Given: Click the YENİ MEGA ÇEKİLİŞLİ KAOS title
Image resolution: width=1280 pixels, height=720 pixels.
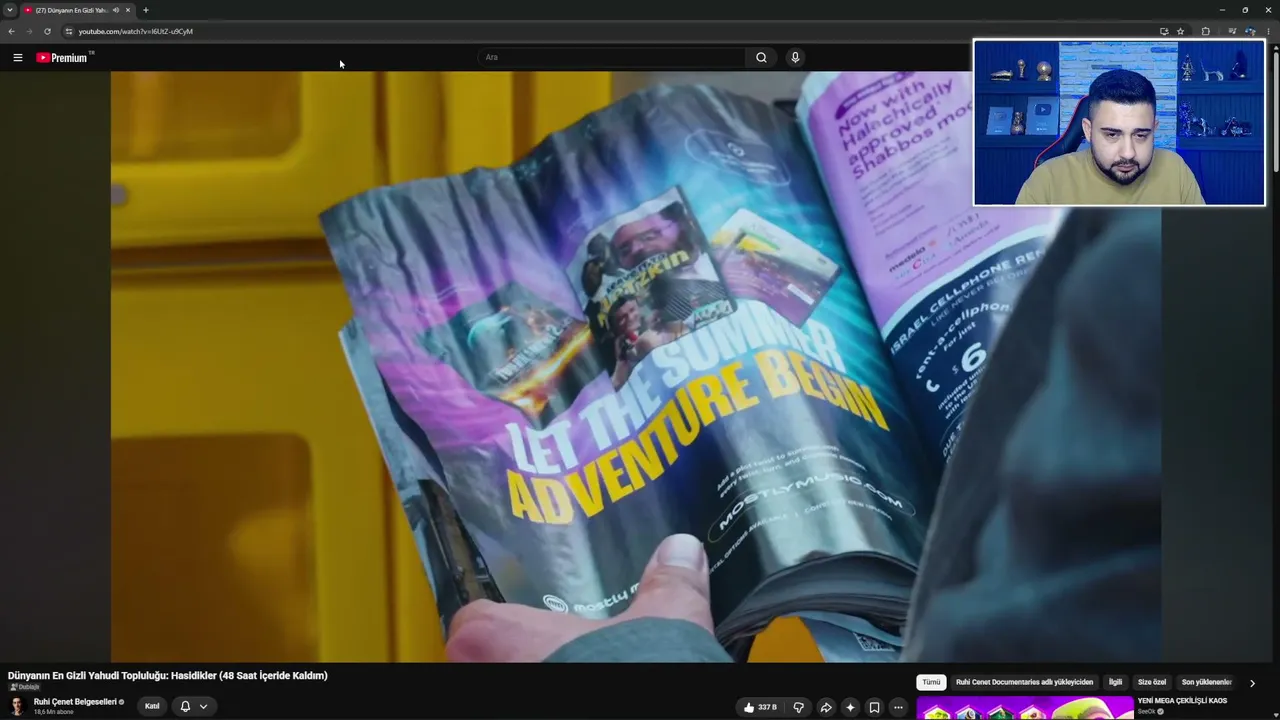Looking at the screenshot, I should point(1182,701).
